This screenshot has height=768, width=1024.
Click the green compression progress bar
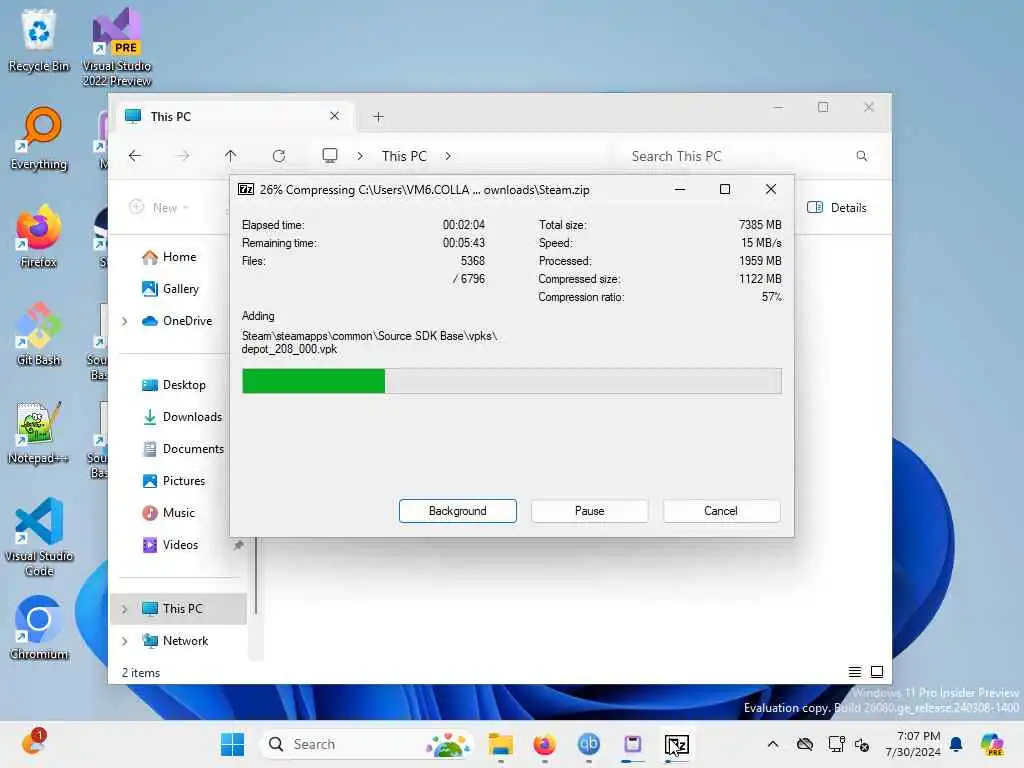click(x=511, y=381)
